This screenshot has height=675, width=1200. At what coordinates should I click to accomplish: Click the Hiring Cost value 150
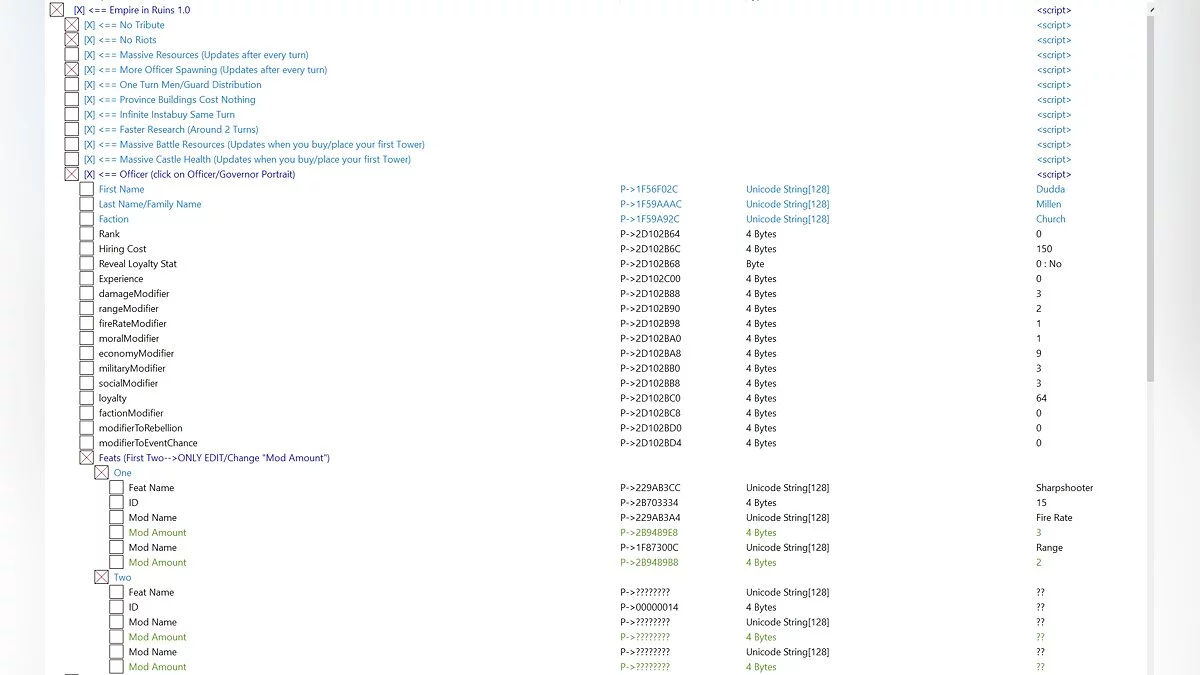(x=1044, y=249)
